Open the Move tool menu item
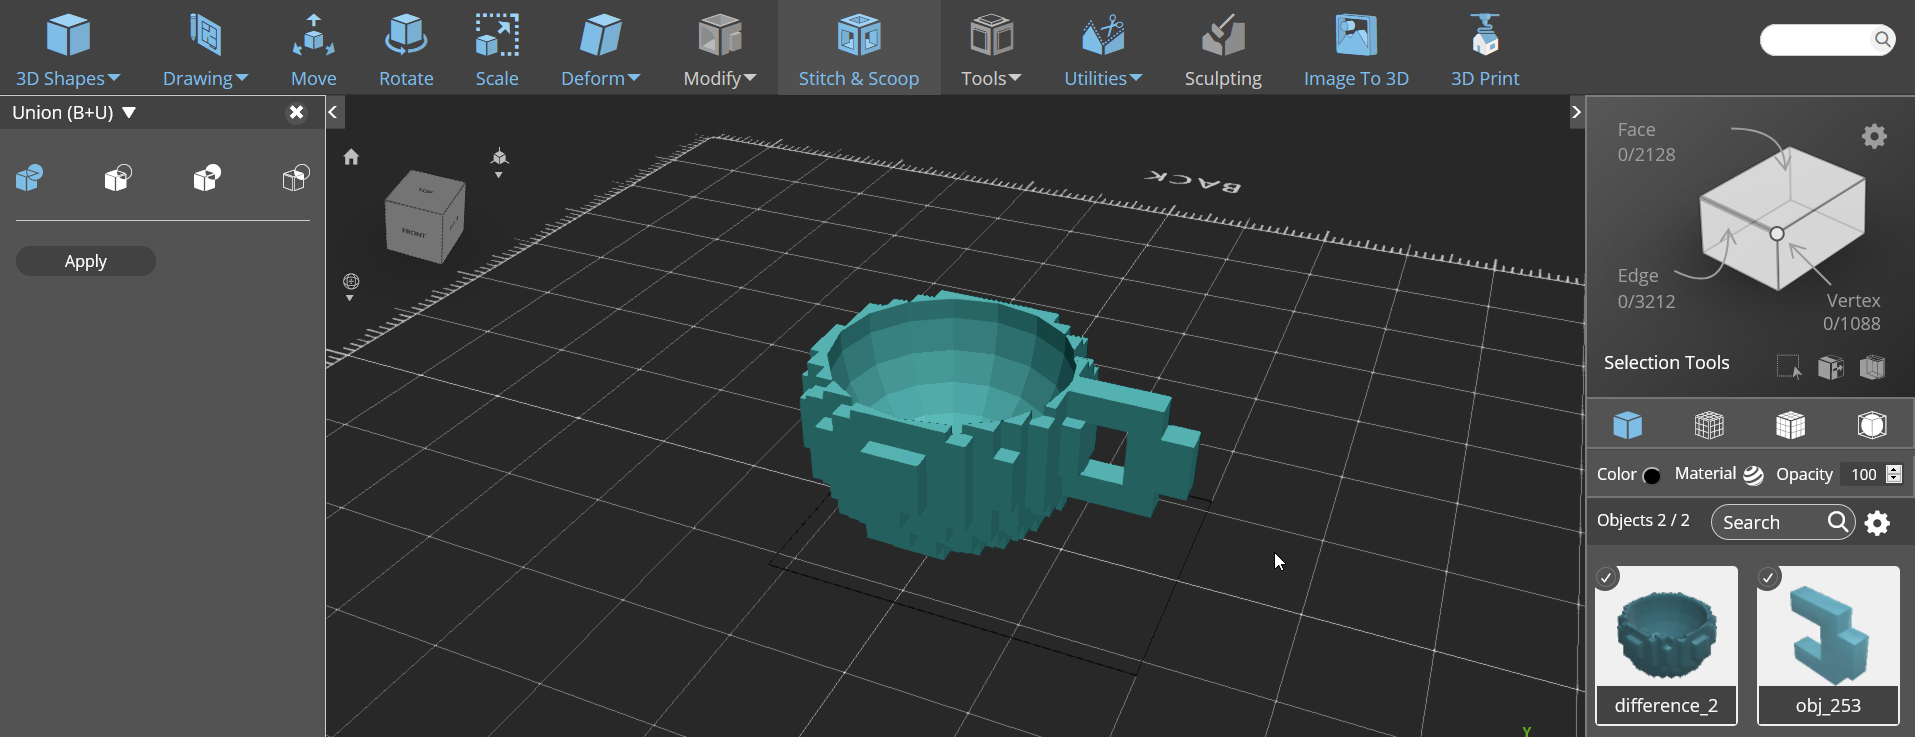This screenshot has height=737, width=1915. (x=313, y=48)
